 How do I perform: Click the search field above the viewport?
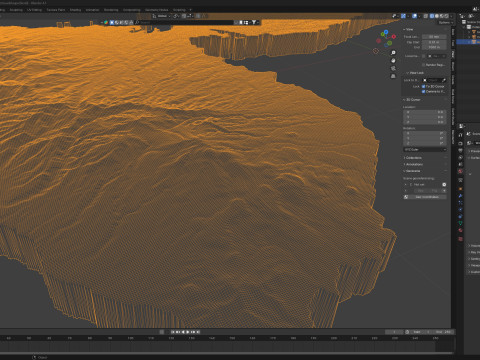tap(183, 22)
